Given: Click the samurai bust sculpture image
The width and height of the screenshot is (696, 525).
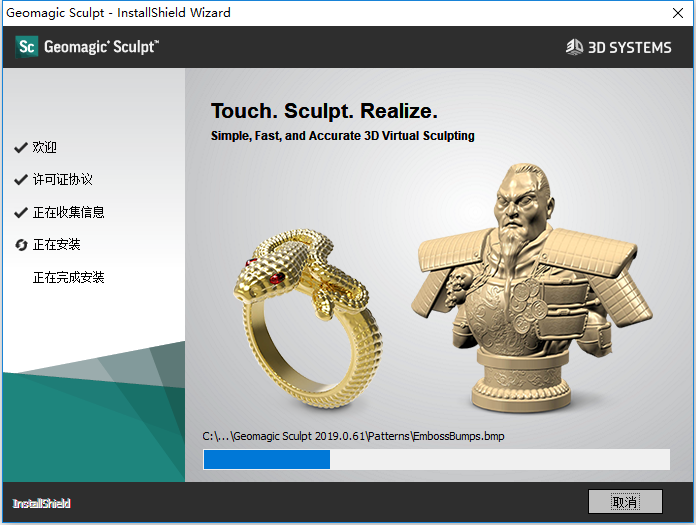Looking at the screenshot, I should tap(531, 288).
